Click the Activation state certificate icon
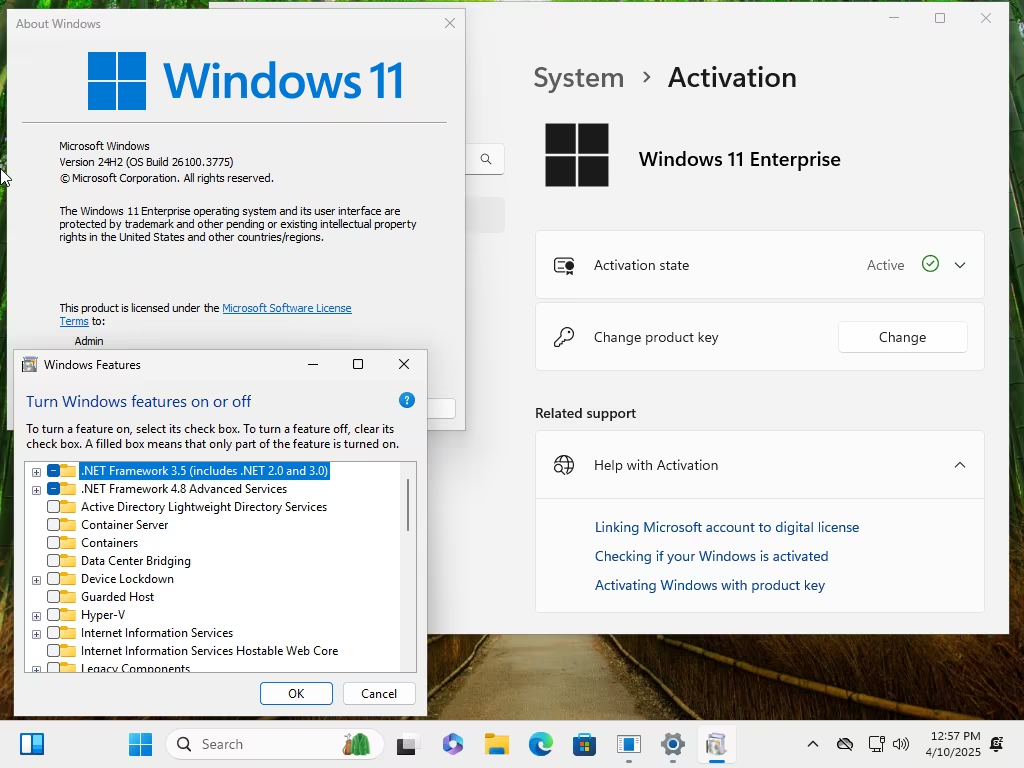 564,265
